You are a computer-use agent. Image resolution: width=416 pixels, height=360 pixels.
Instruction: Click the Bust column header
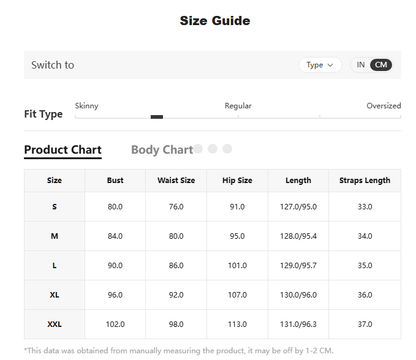[115, 180]
